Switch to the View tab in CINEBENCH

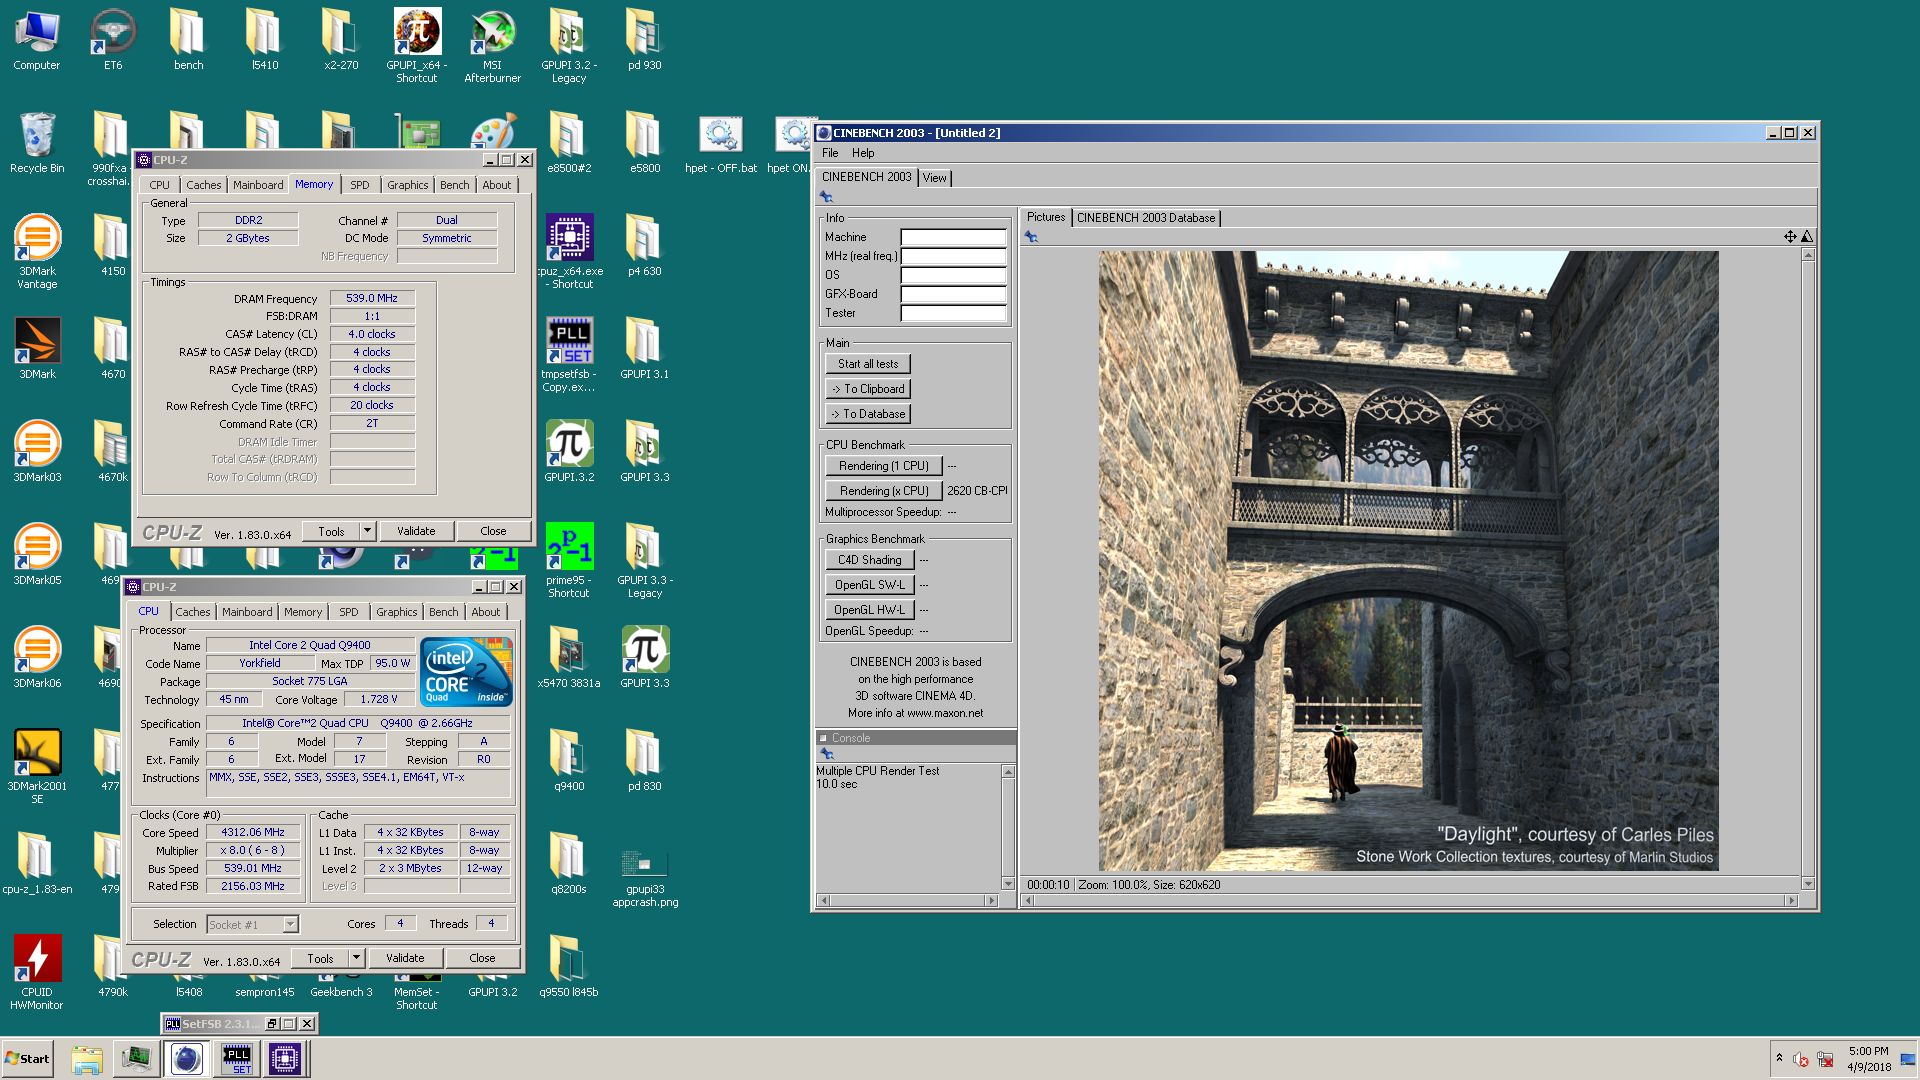(935, 178)
